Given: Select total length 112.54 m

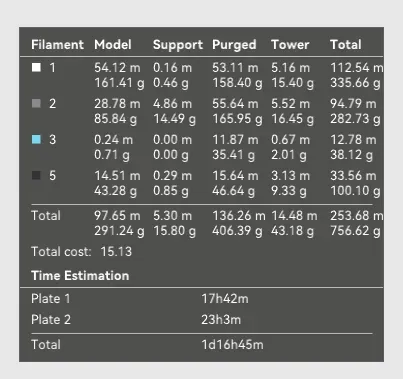Looking at the screenshot, I should coord(357,68).
